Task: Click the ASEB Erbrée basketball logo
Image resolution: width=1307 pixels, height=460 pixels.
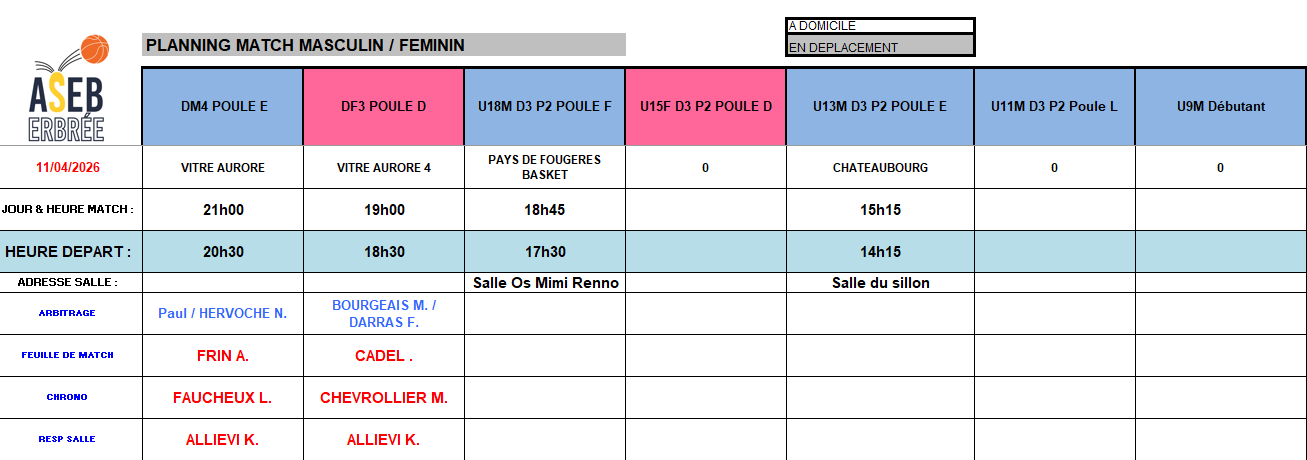Action: coord(68,90)
